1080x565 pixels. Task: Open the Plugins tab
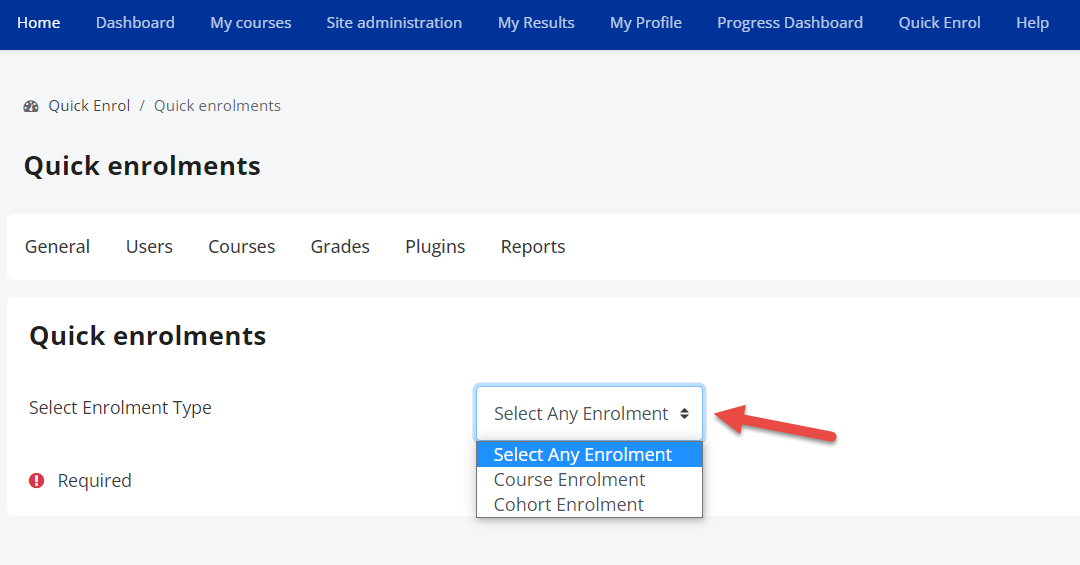tap(435, 247)
